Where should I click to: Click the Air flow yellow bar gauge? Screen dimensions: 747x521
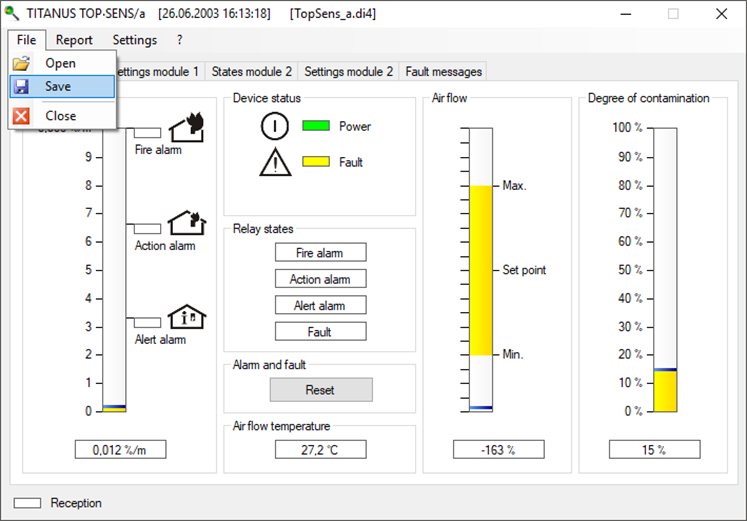click(x=481, y=270)
